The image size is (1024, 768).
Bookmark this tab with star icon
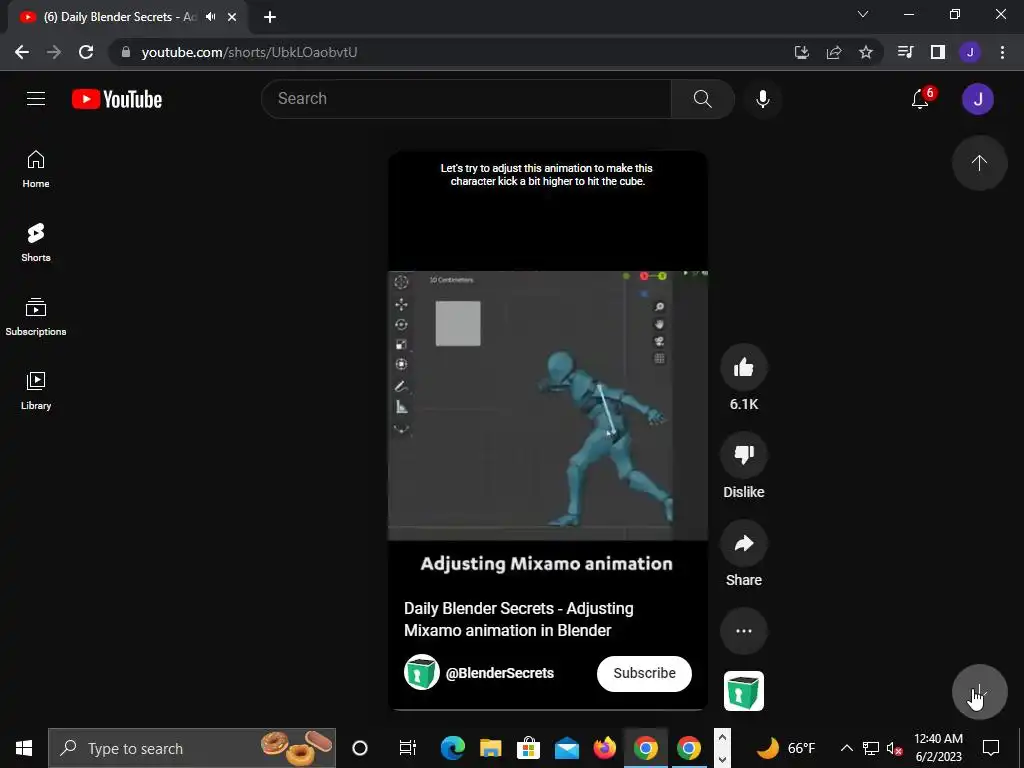866,52
